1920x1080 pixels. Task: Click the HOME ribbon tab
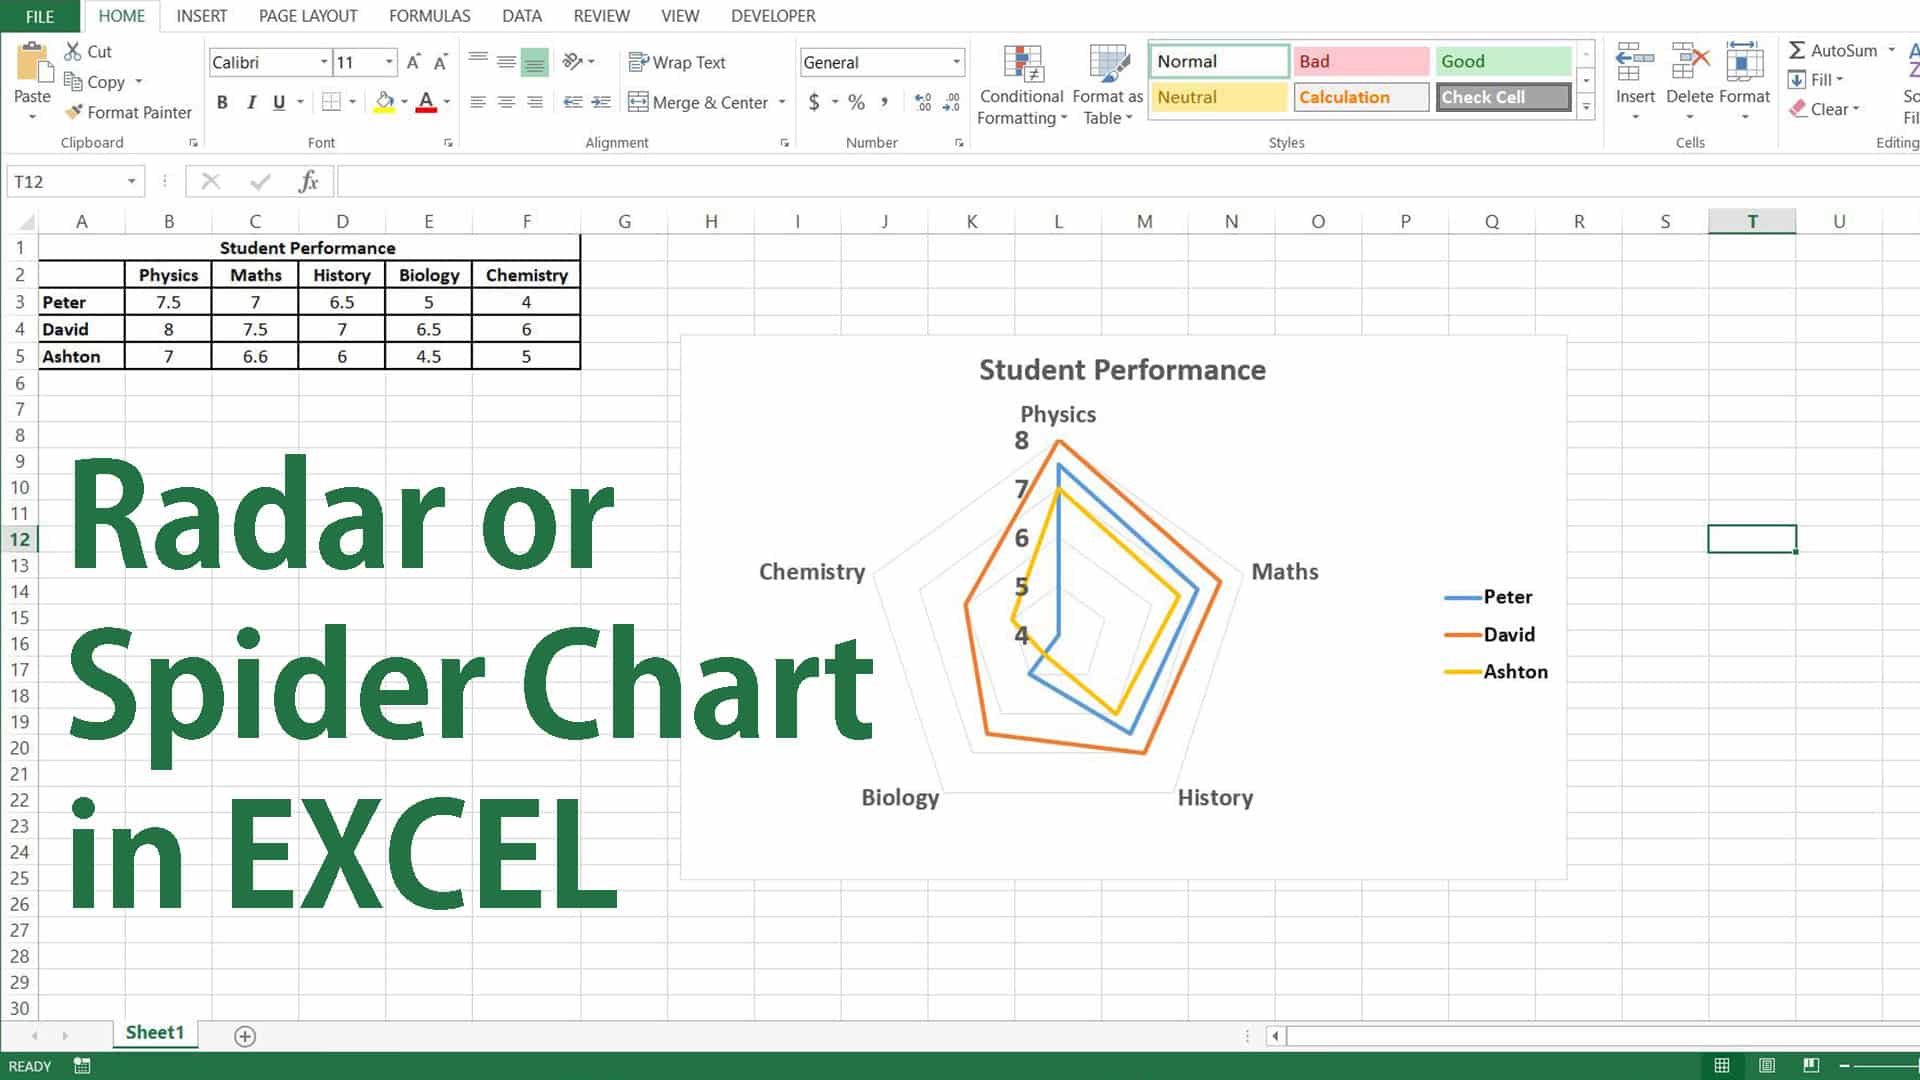[x=120, y=15]
